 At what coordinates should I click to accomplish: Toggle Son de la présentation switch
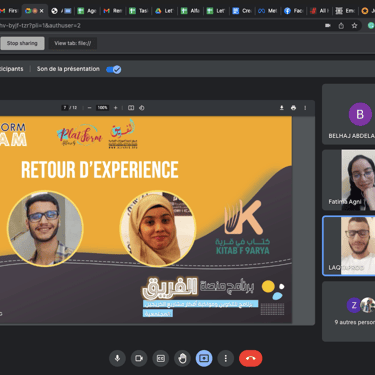(x=114, y=69)
